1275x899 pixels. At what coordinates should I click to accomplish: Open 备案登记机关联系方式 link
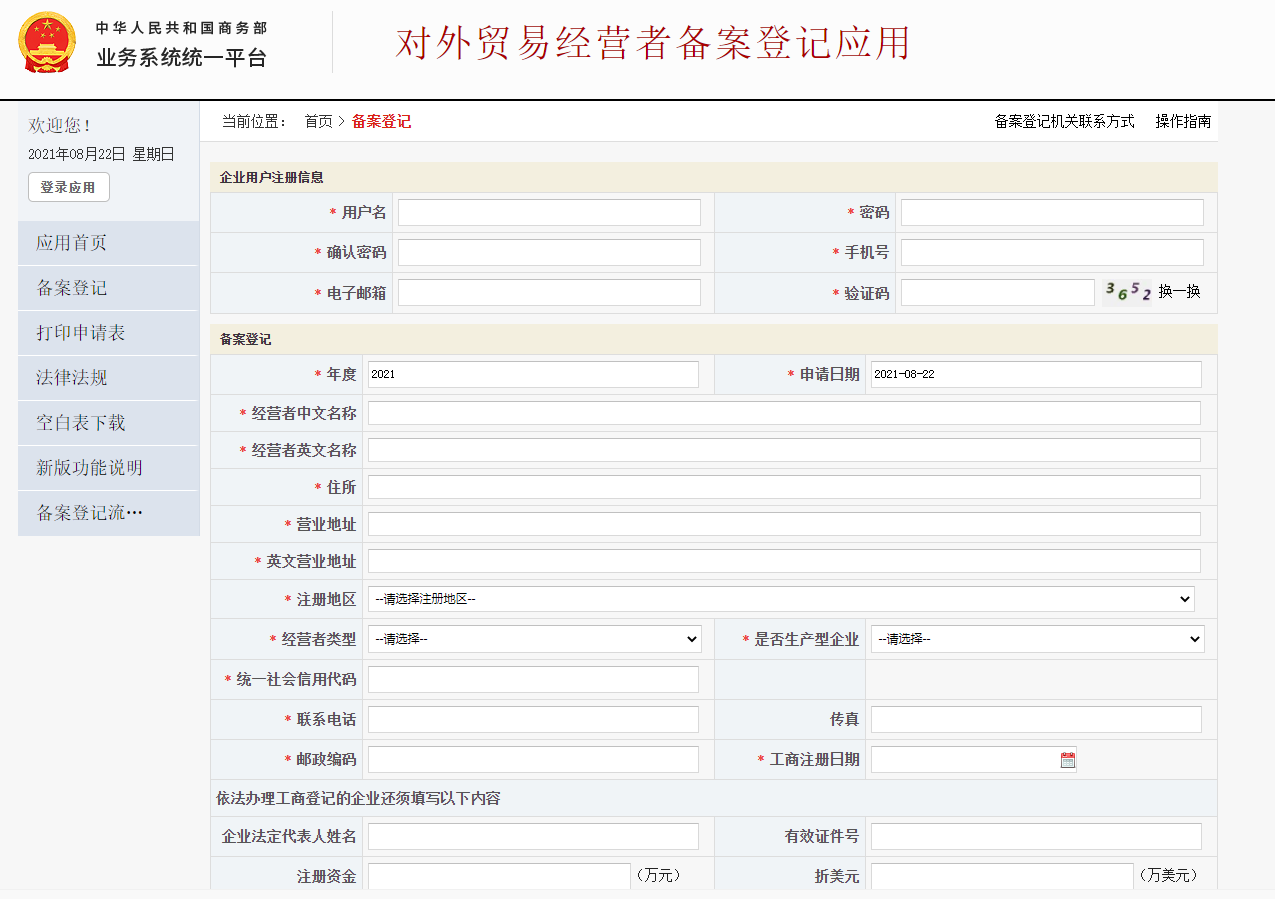tap(1064, 121)
